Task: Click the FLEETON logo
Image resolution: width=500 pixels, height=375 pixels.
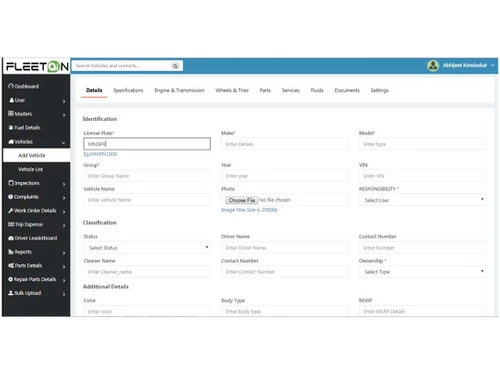Action: (37, 66)
